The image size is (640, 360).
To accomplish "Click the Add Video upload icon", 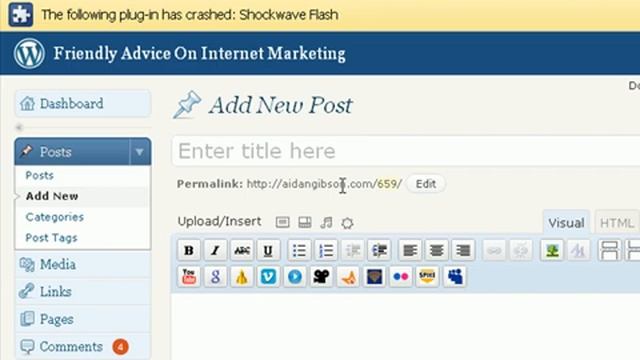I will pos(304,222).
